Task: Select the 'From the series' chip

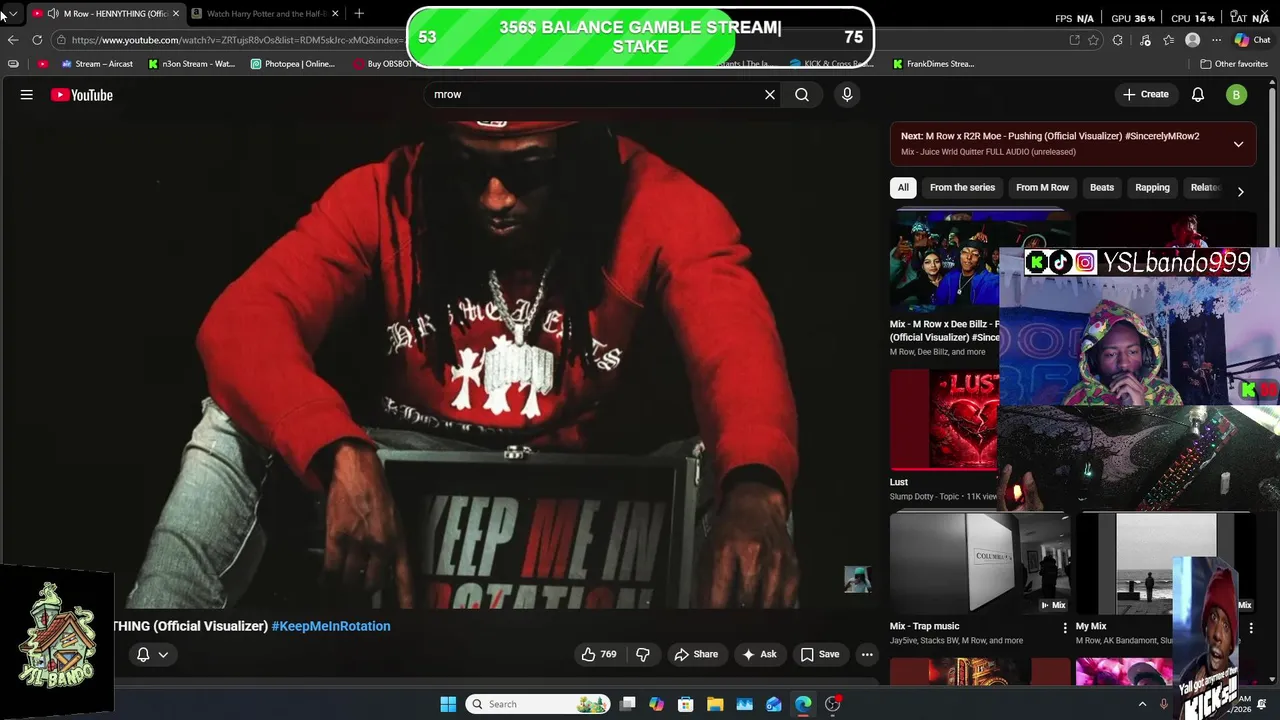Action: click(962, 187)
